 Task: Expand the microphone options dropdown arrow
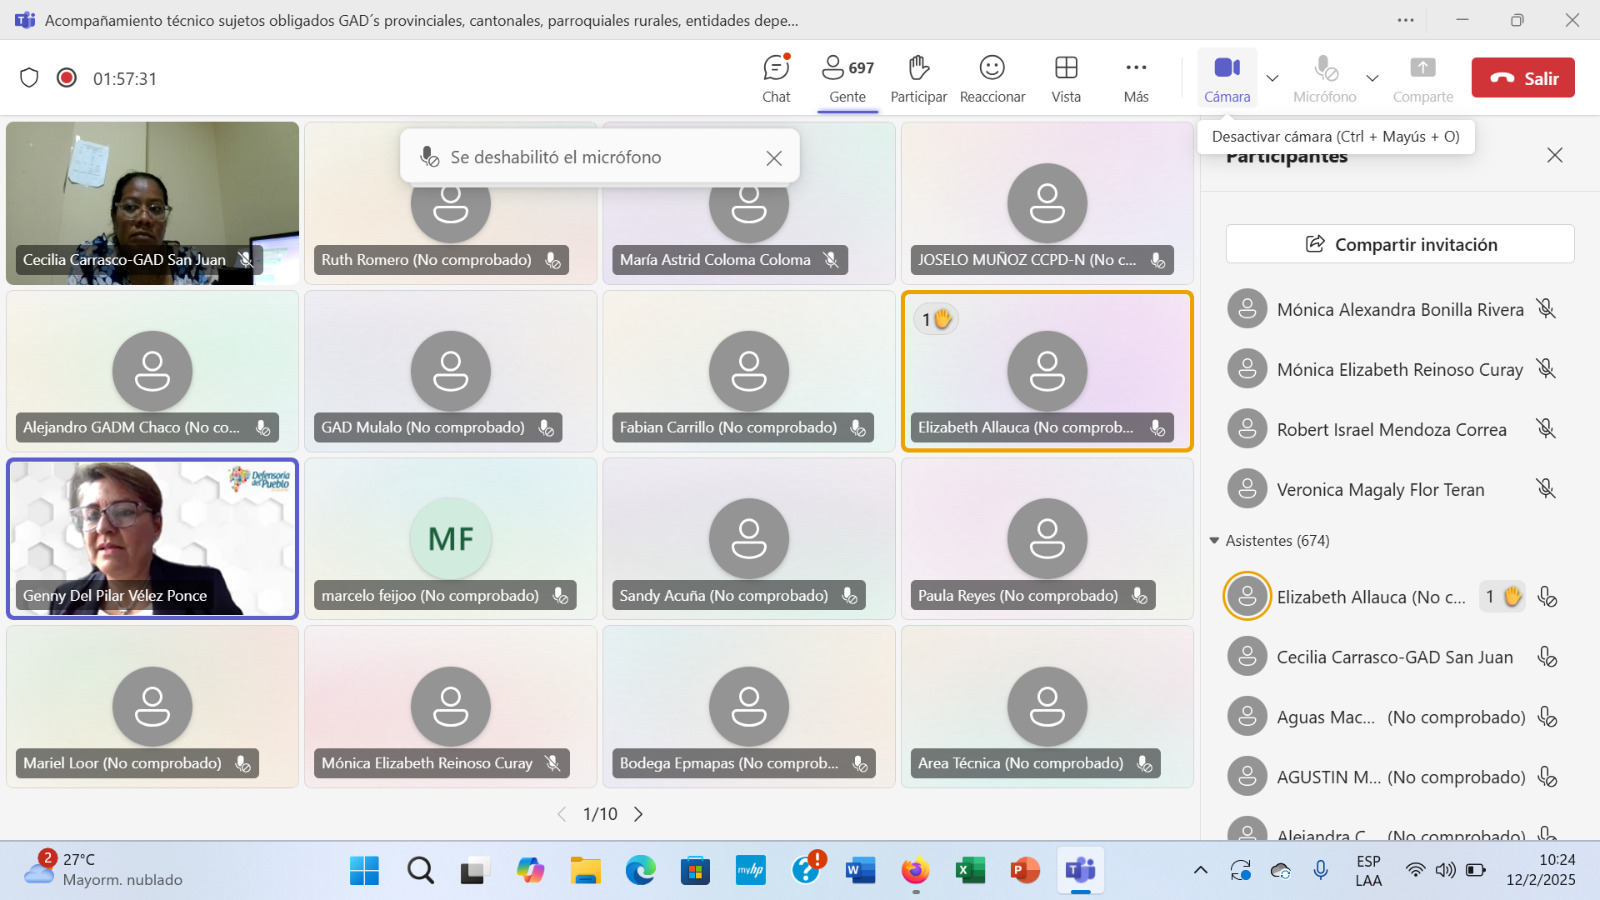tap(1372, 78)
